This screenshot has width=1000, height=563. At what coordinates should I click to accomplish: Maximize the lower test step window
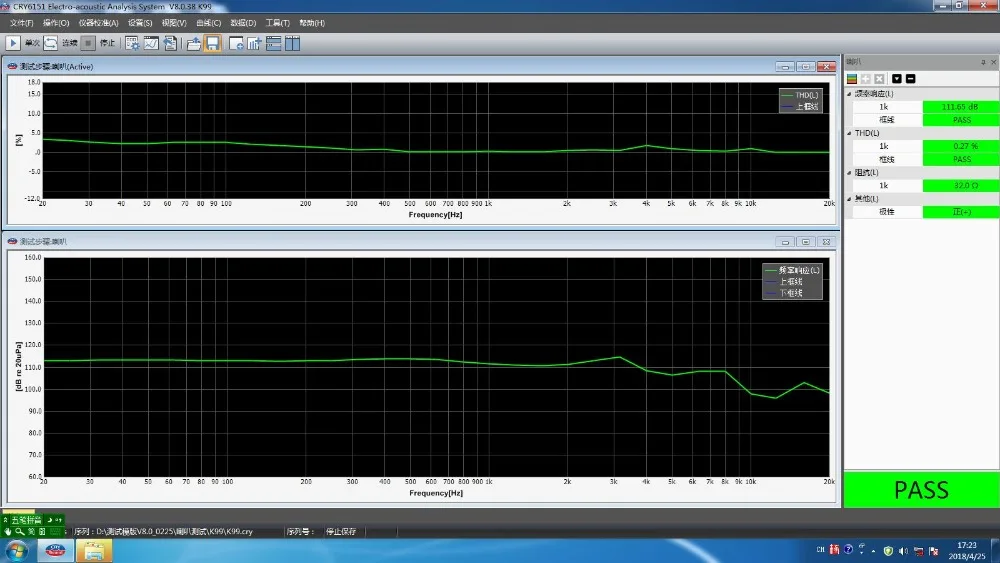click(x=805, y=242)
